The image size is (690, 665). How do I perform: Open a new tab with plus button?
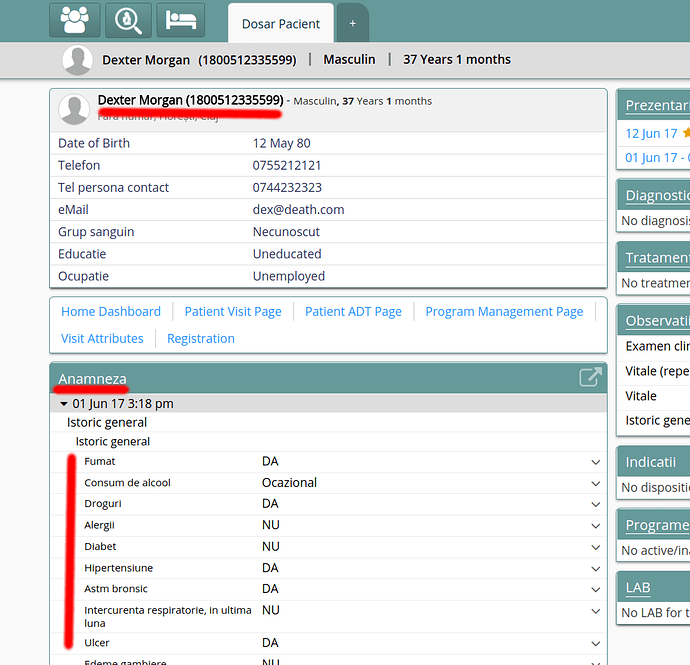[352, 23]
